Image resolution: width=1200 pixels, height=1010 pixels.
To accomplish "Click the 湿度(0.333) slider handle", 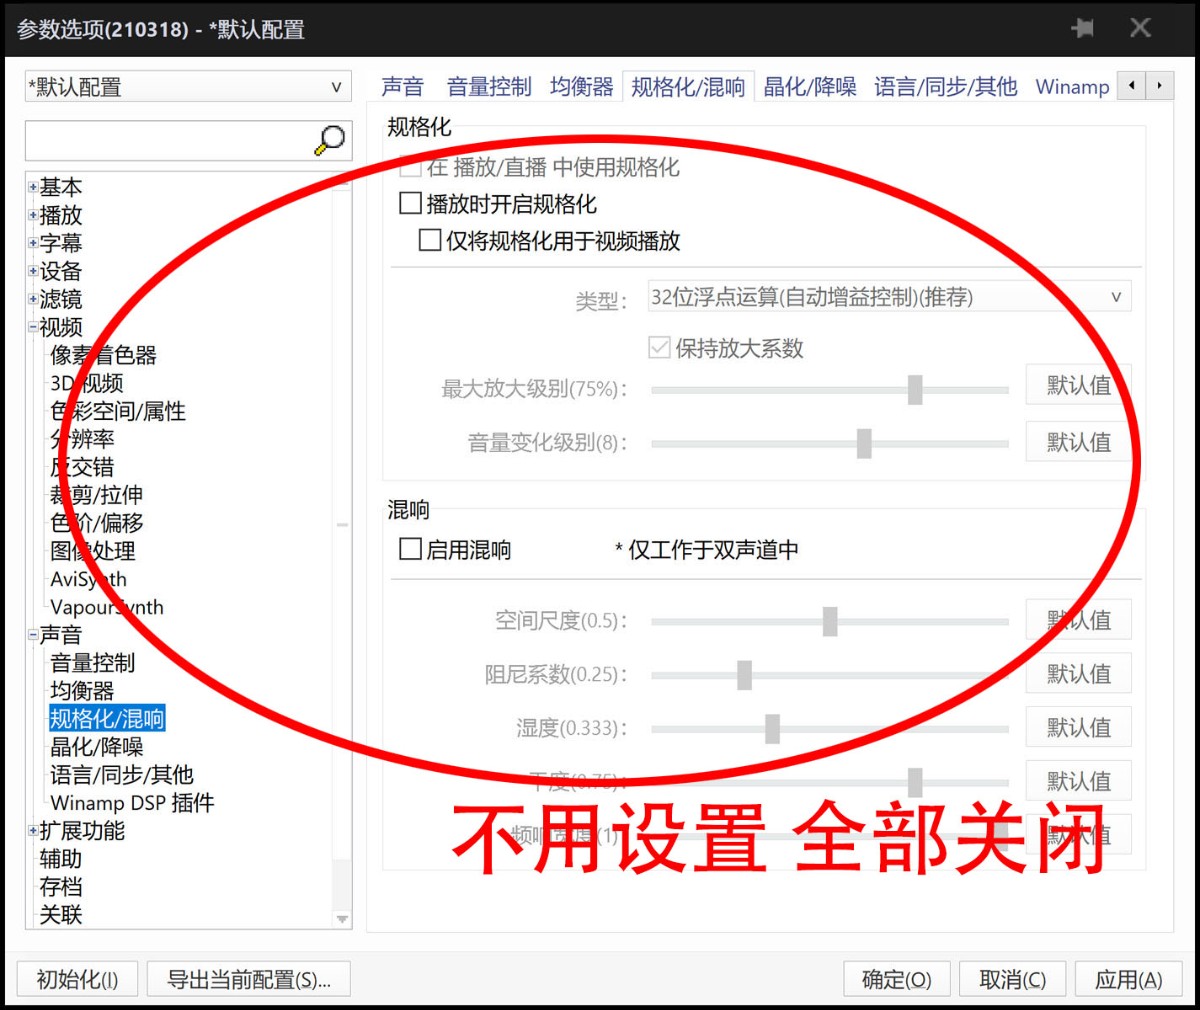I will 772,729.
